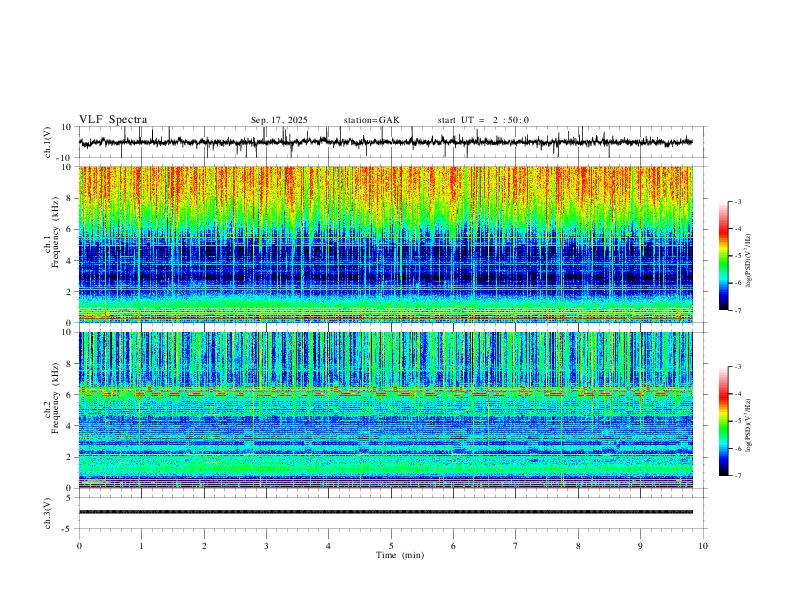Click the ch.2 spectrogram color scale bar
Image resolution: width=792 pixels, height=612 pixels.
pos(723,421)
